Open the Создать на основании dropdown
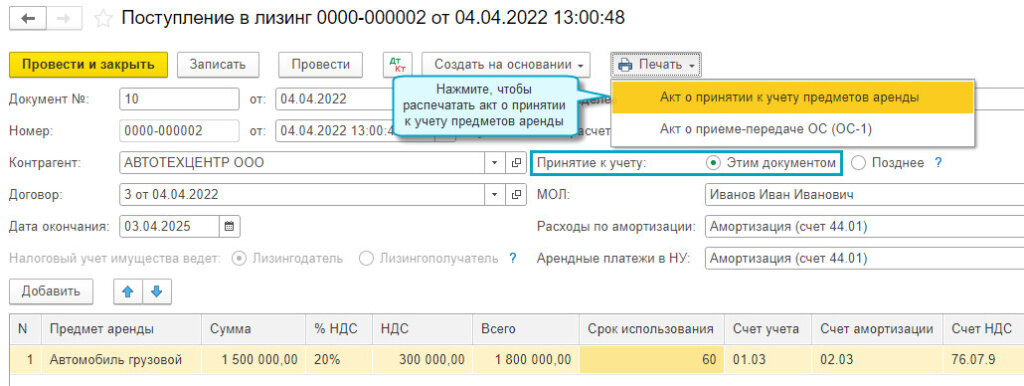Viewport: 1024px width, 386px height. coord(506,65)
